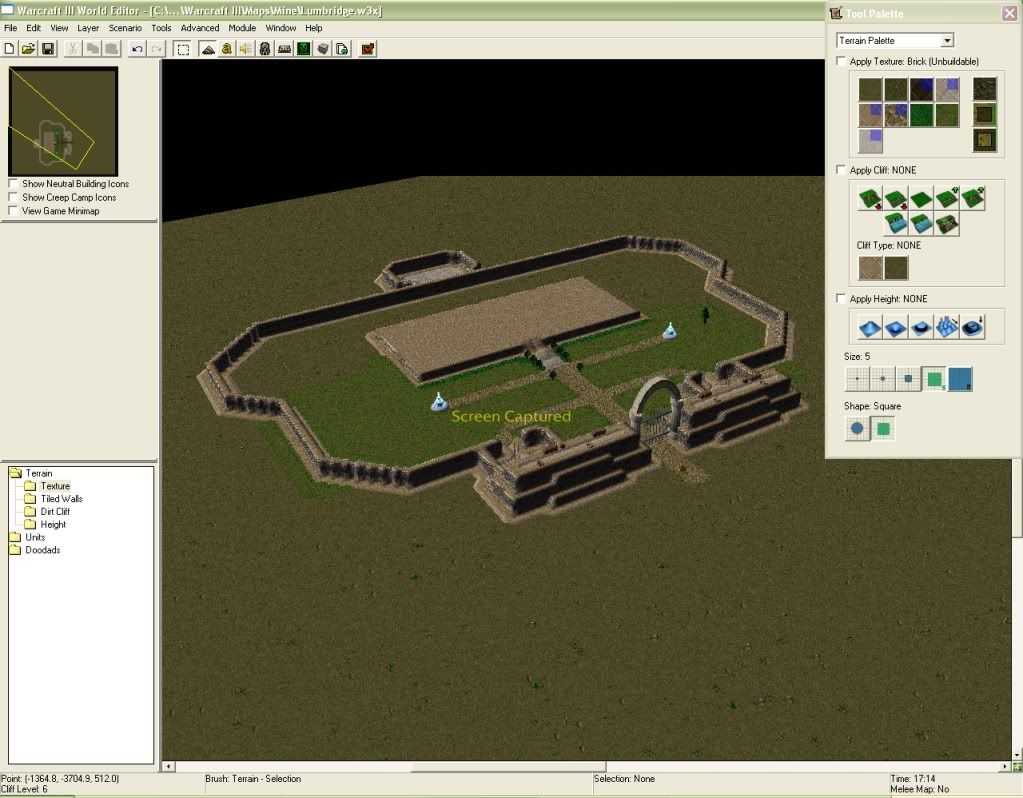Pick the grey stone tile in texture third row
The width and height of the screenshot is (1023, 798).
870,140
